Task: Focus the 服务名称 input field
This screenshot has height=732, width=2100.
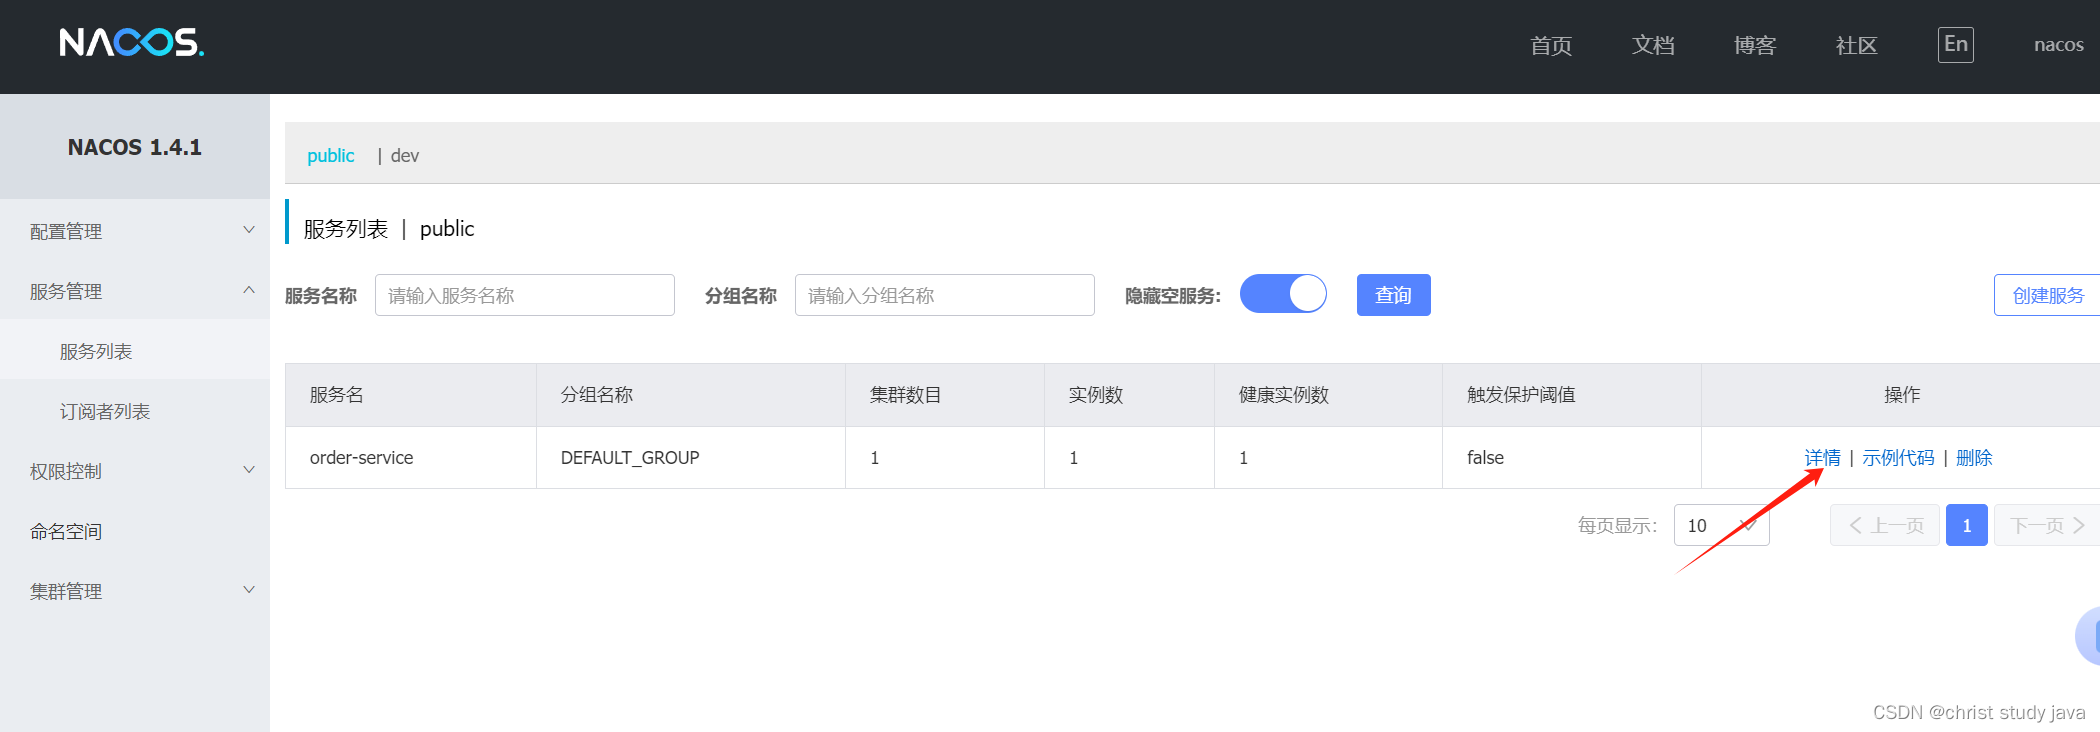Action: coord(525,295)
